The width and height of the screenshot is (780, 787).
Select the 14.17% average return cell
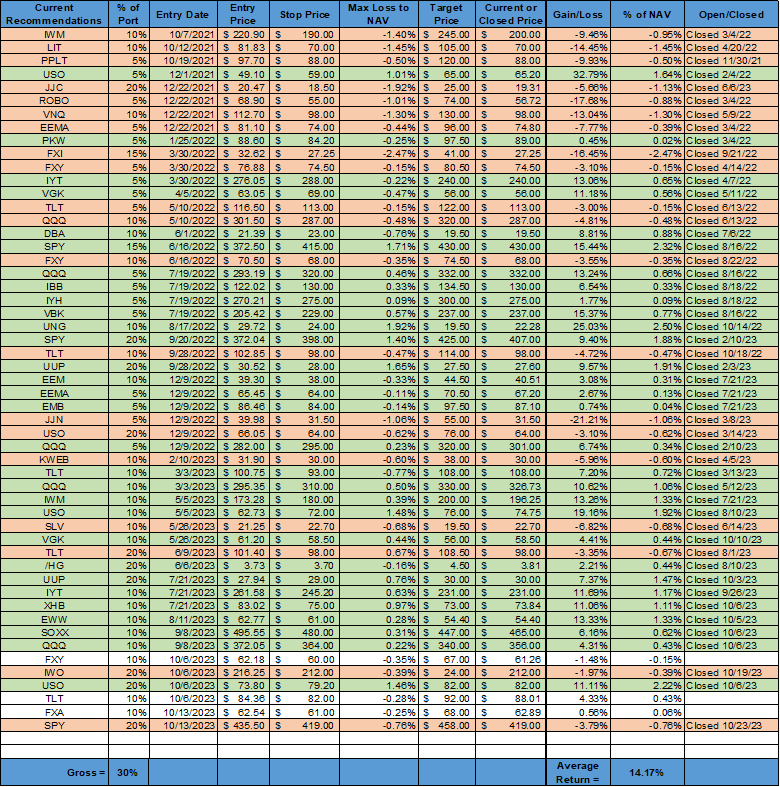tap(647, 772)
